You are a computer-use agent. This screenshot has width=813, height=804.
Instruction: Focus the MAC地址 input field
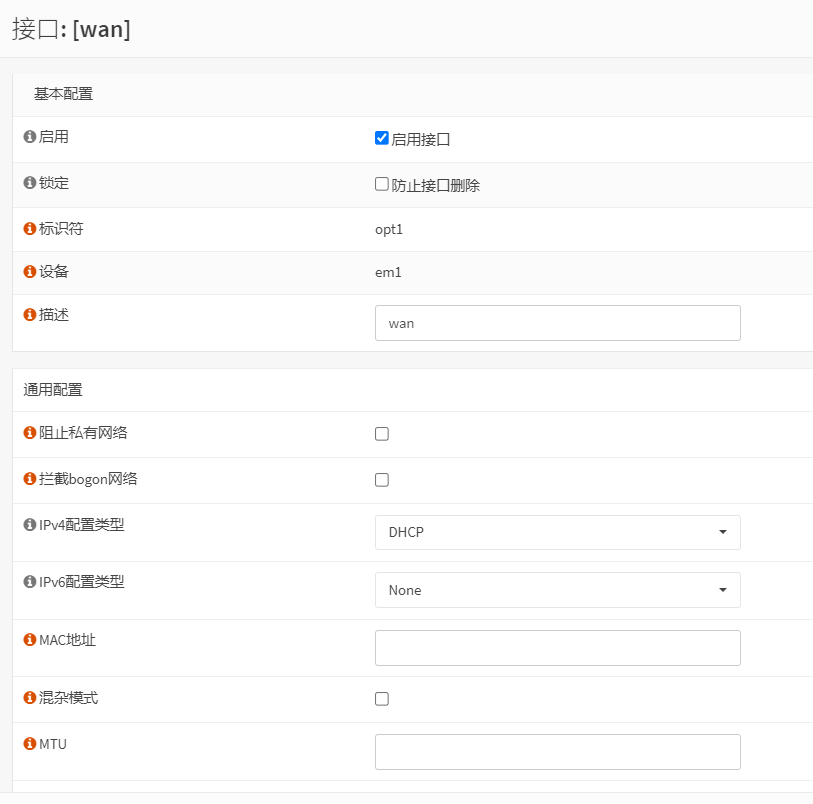pyautogui.click(x=557, y=648)
